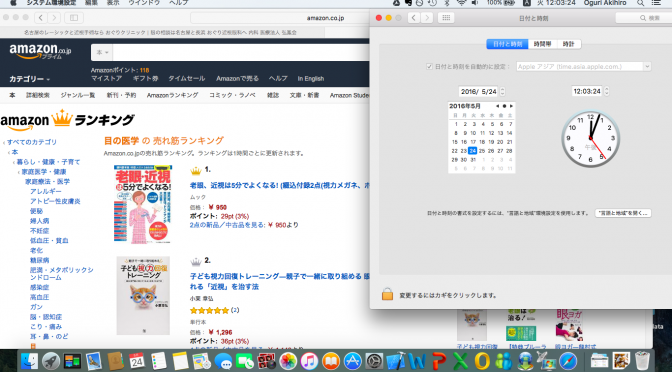Image resolution: width=672 pixels, height=372 pixels.
Task: Select day 25 in the calendar
Action: point(482,151)
